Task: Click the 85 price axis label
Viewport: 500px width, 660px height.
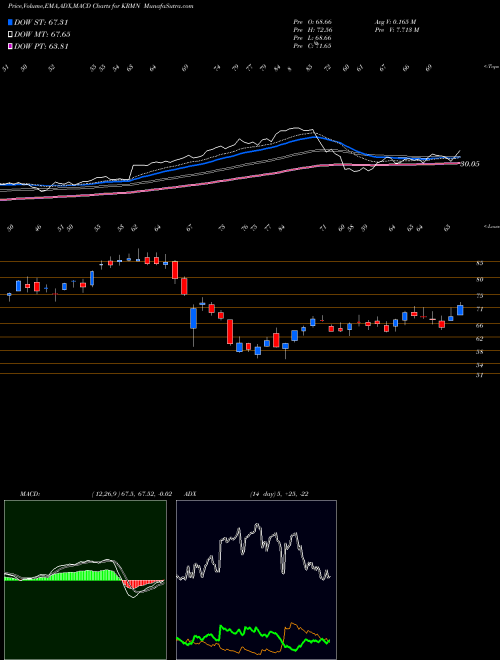Action: 480,263
